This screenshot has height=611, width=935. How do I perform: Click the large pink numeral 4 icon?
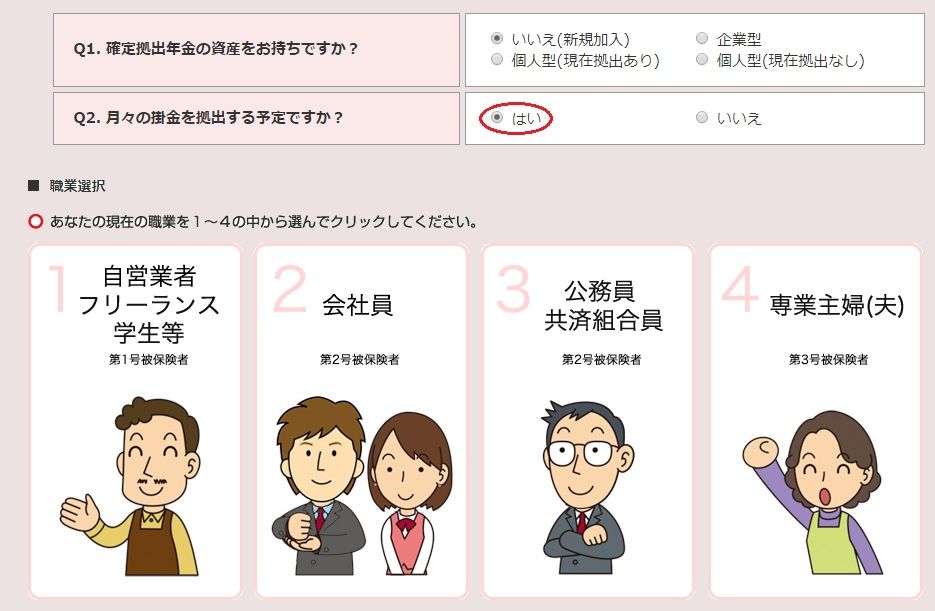point(739,289)
